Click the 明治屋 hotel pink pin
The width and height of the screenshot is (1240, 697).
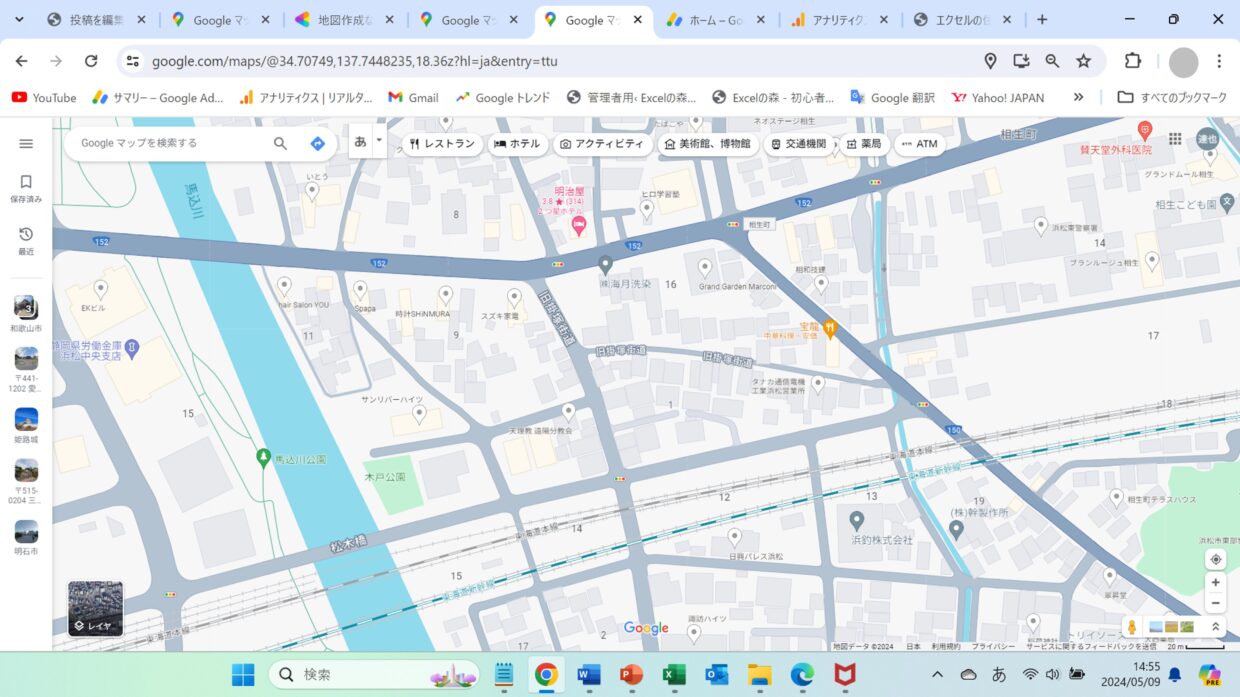pos(578,227)
